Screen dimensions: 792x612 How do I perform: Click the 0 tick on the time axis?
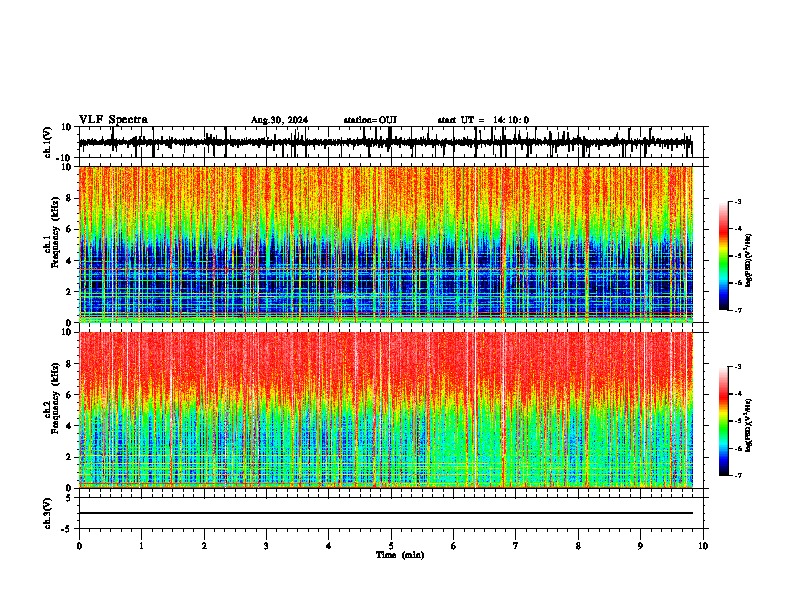(x=79, y=546)
